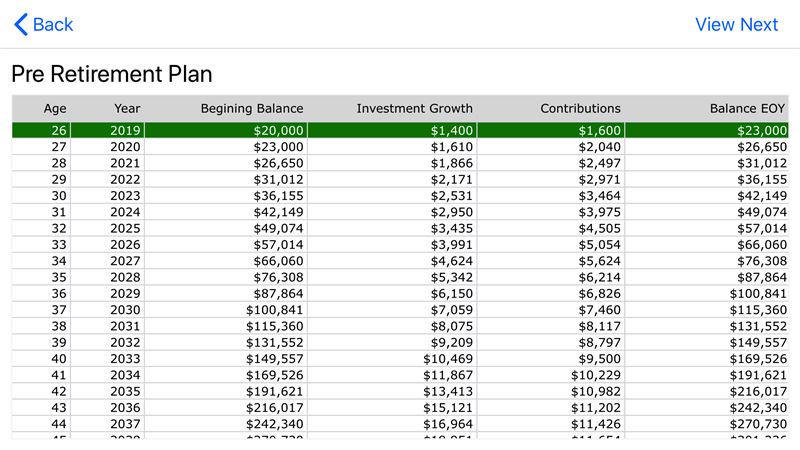This screenshot has width=800, height=450.
Task: Click investment growth $3,435 cell
Action: tap(392, 228)
